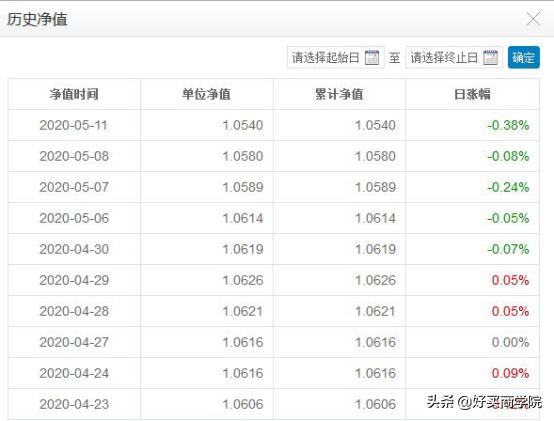Click the 净值时间 column header
Screen dimensions: 554x421
[x=74, y=94]
